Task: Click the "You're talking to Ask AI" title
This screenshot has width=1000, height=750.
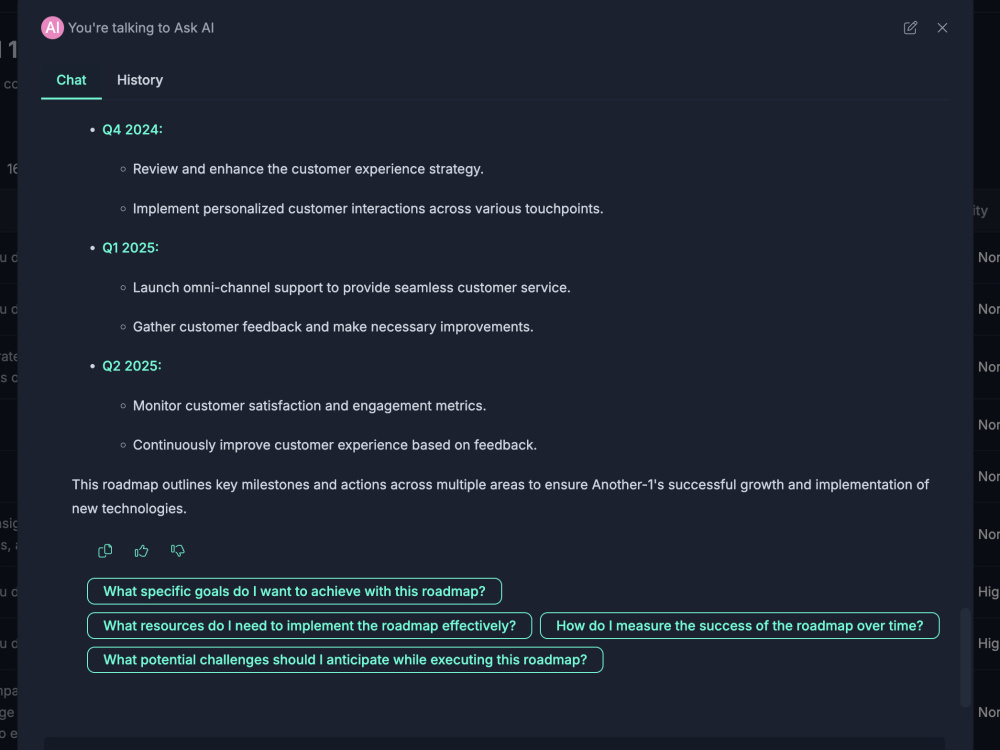Action: pyautogui.click(x=141, y=28)
